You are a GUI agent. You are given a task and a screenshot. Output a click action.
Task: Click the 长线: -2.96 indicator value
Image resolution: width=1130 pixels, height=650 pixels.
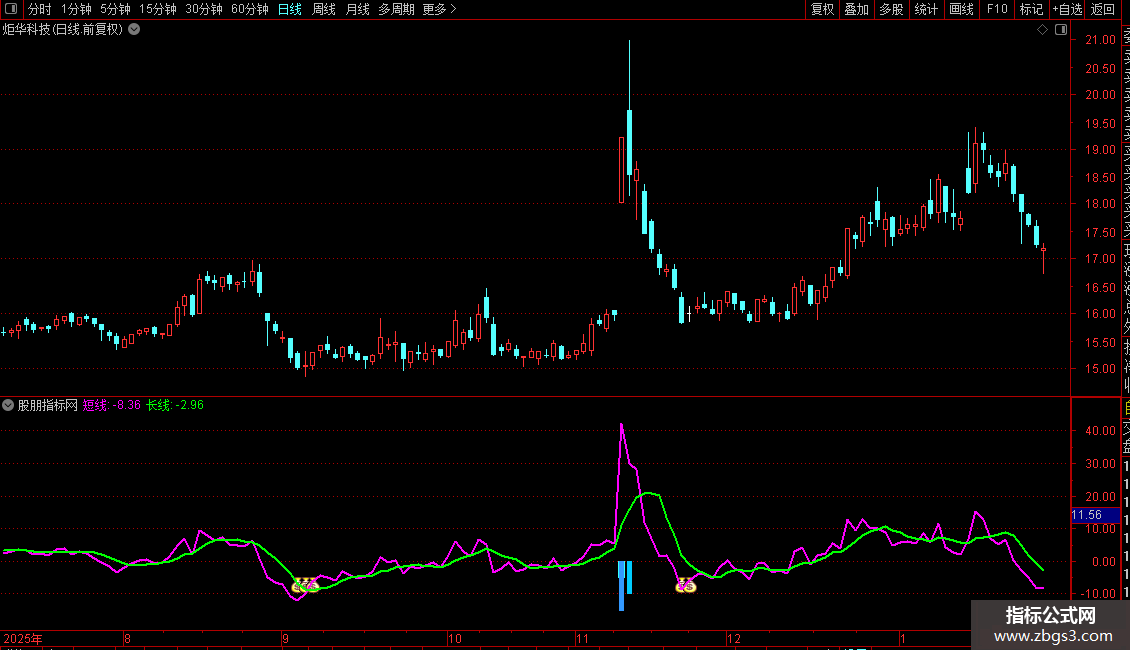tap(175, 405)
